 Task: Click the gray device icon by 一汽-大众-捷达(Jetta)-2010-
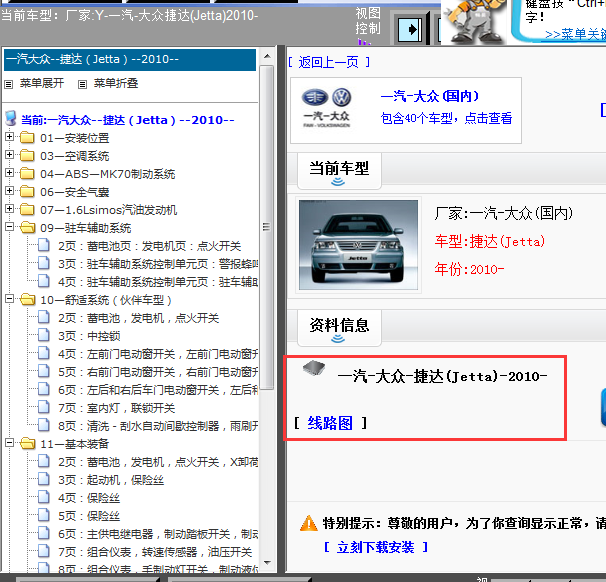(314, 368)
